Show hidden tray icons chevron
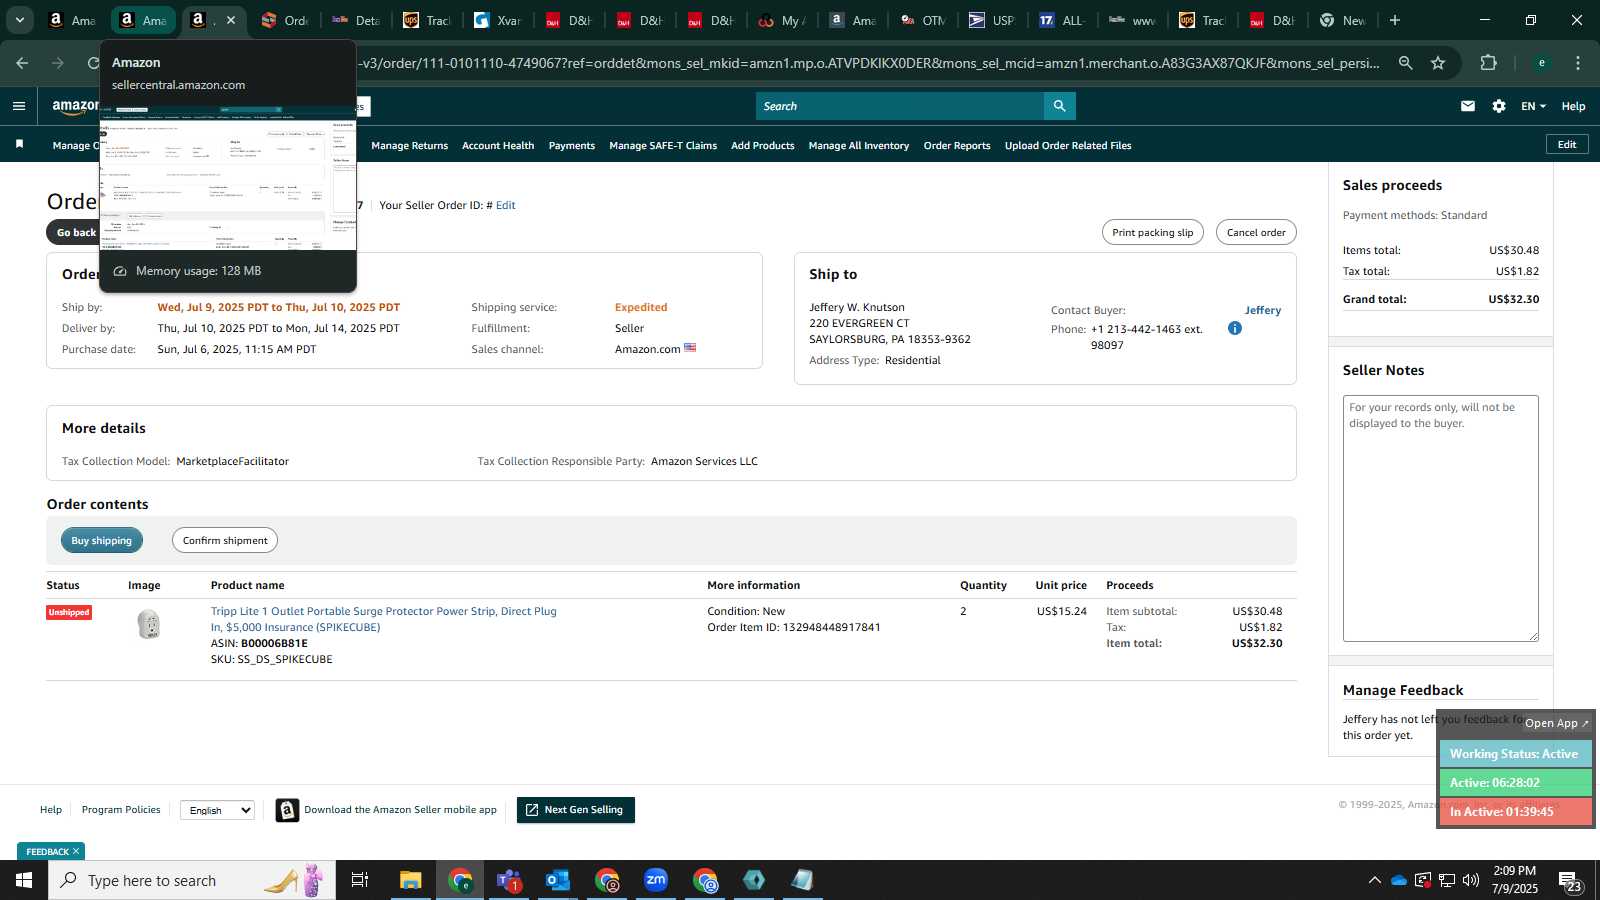Image resolution: width=1600 pixels, height=900 pixels. point(1375,880)
